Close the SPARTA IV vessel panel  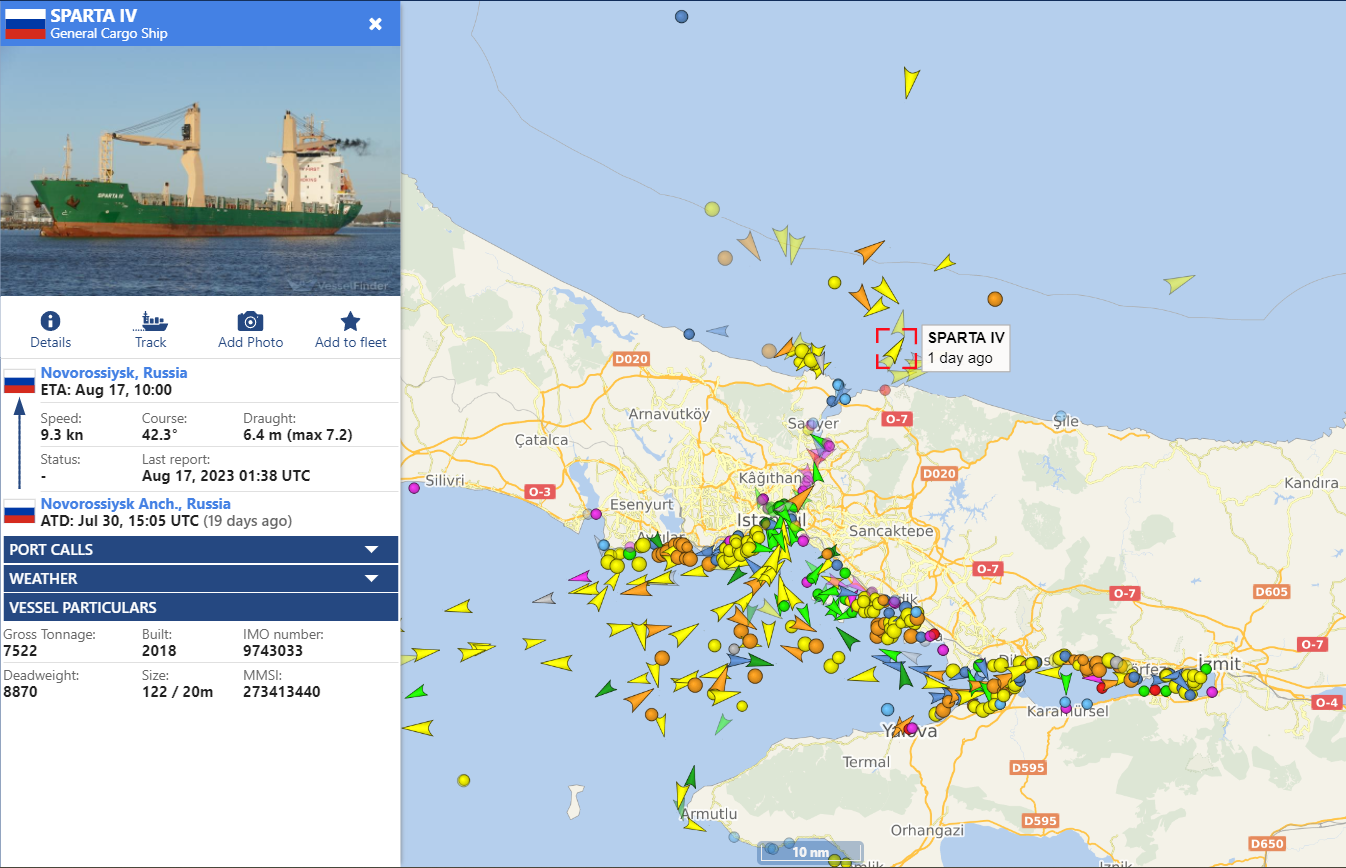(x=375, y=24)
